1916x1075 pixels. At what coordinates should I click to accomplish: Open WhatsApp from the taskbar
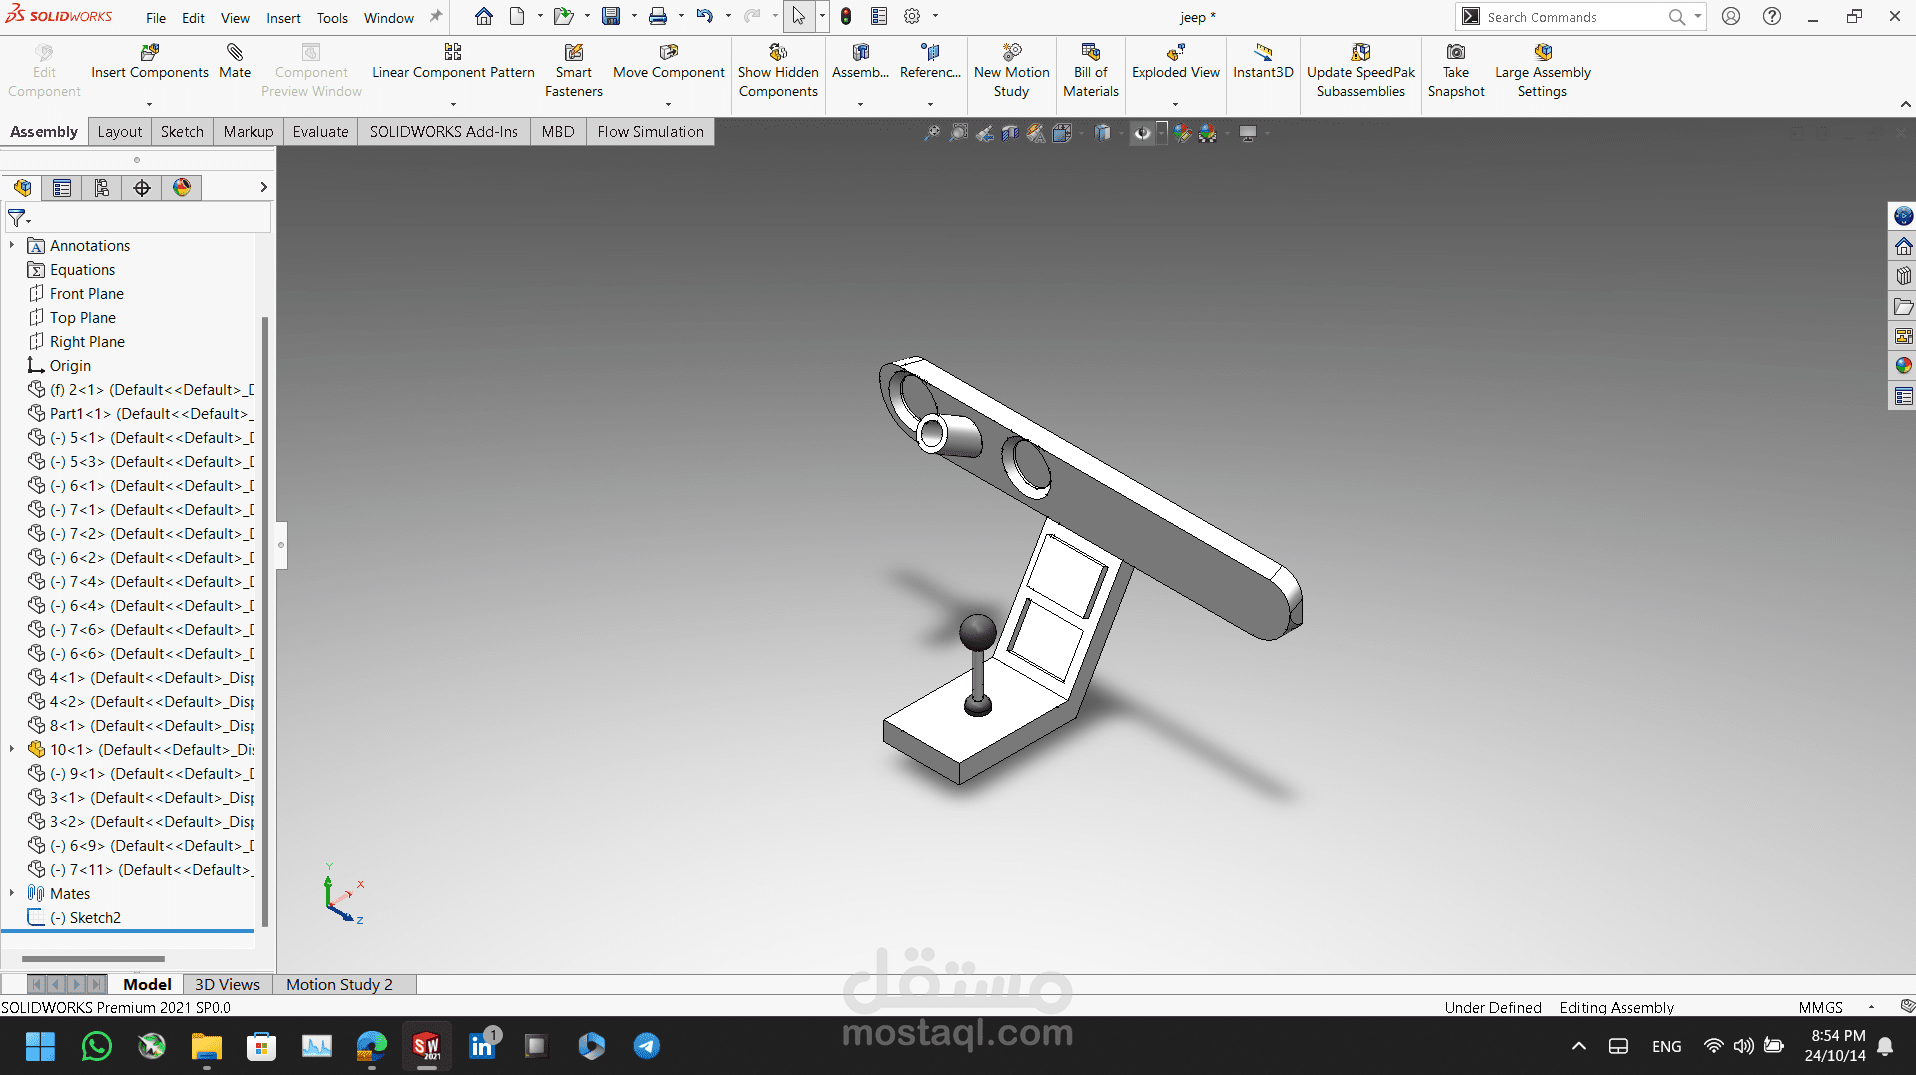pos(97,1046)
